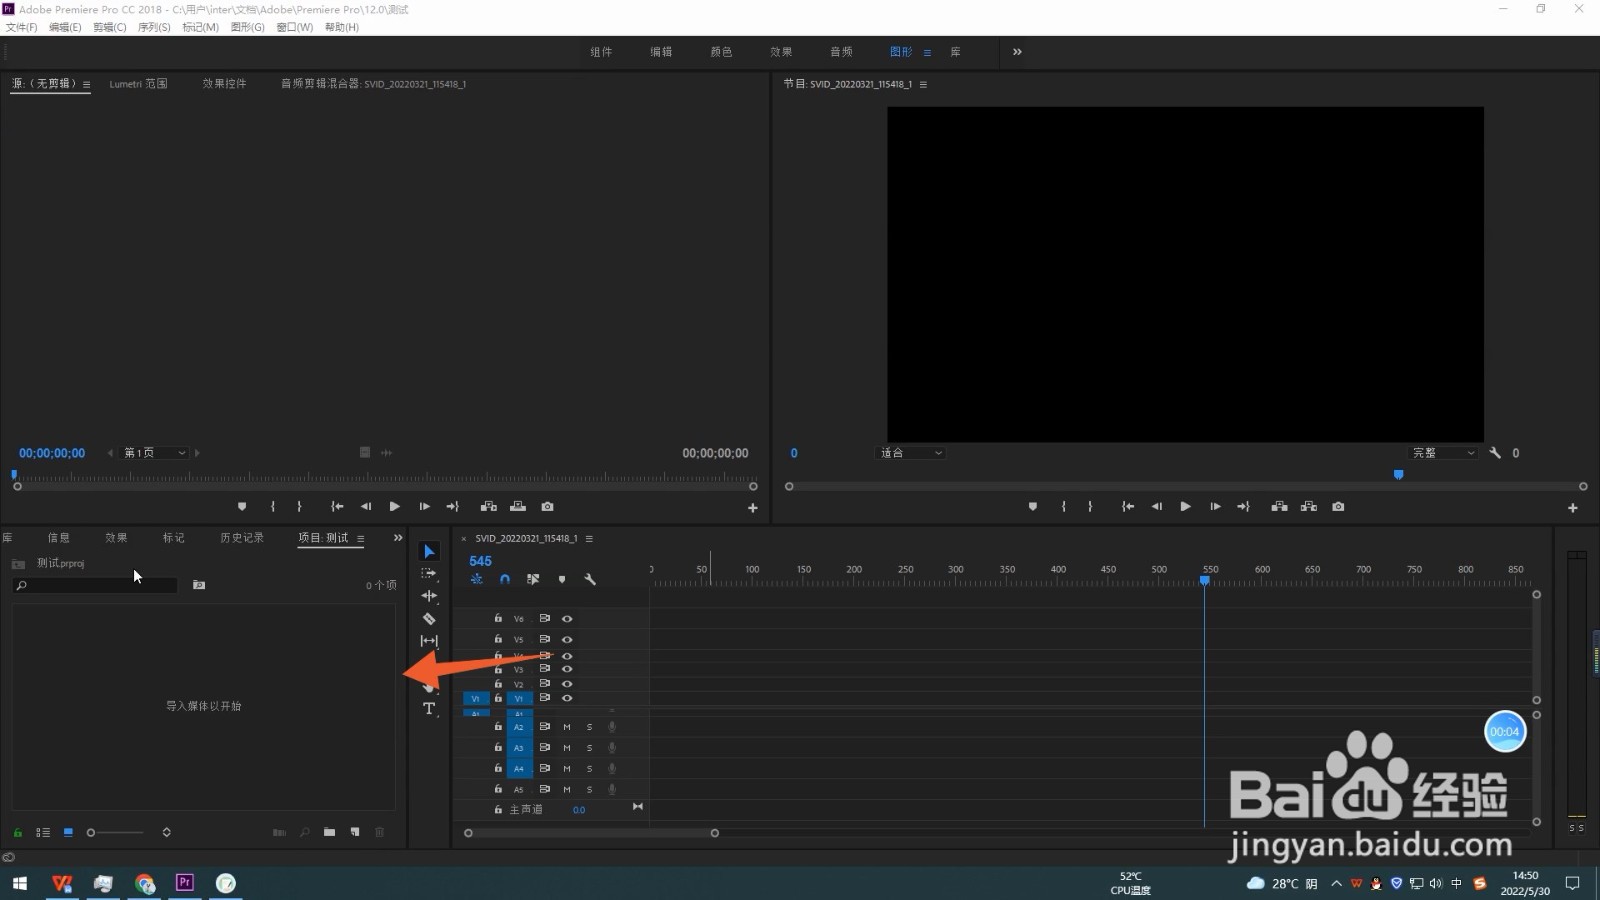Adjust project panel thumbnail zoom slider
This screenshot has width=1600, height=900.
click(116, 832)
